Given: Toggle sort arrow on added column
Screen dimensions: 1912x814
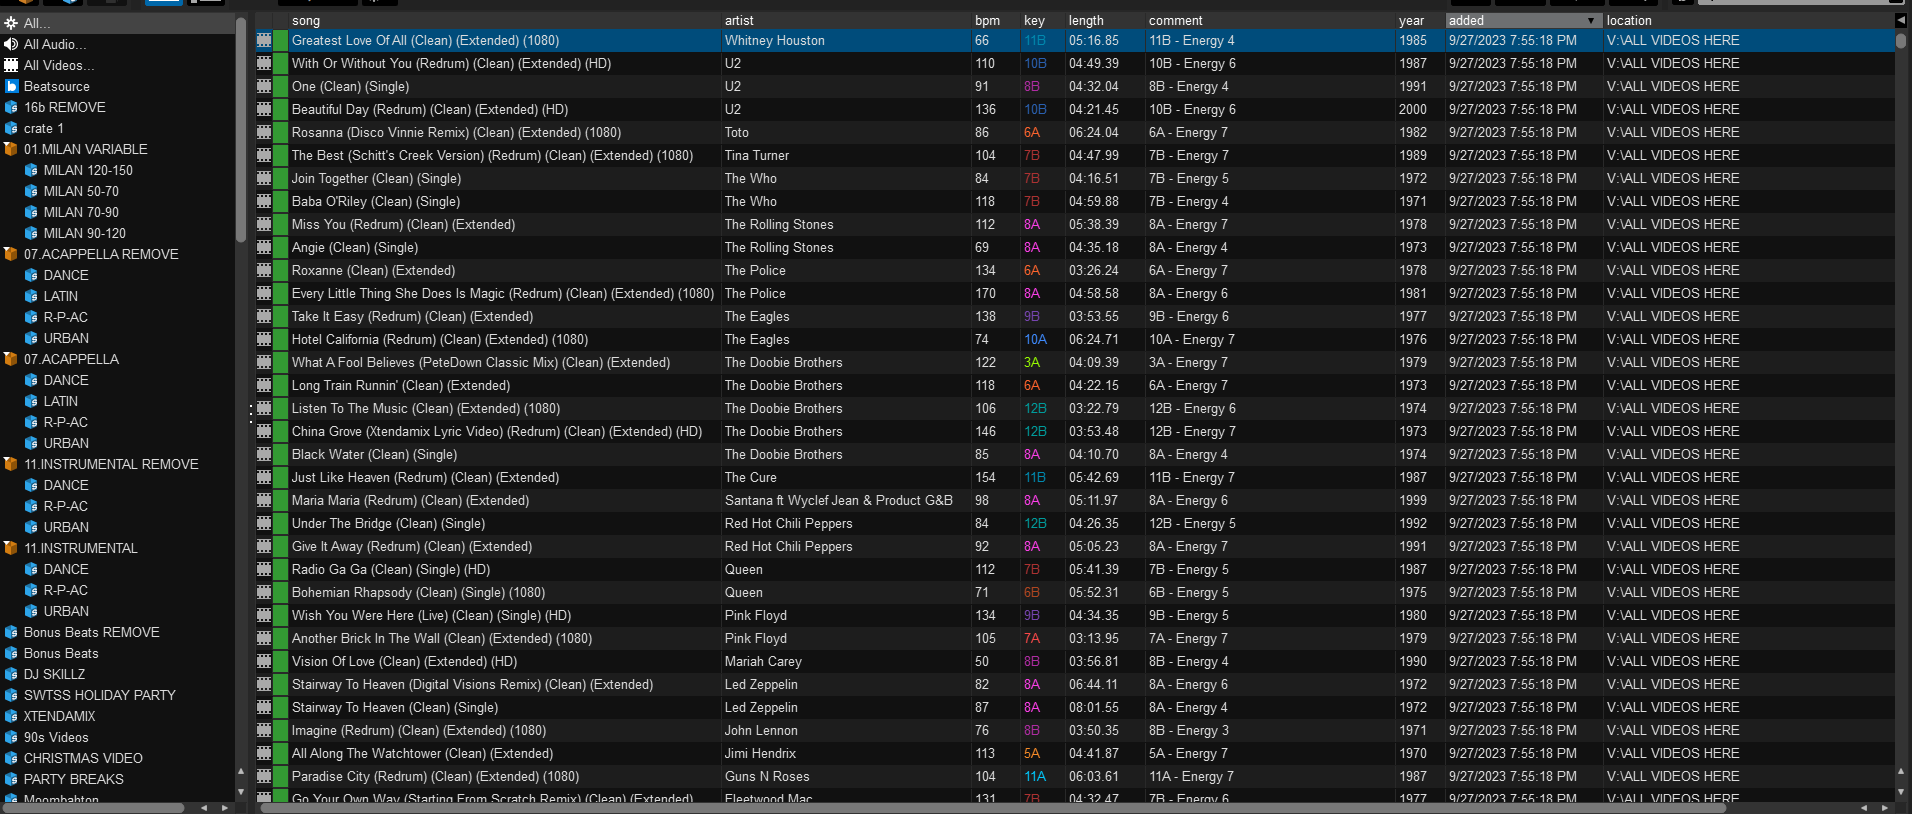Looking at the screenshot, I should [x=1590, y=20].
